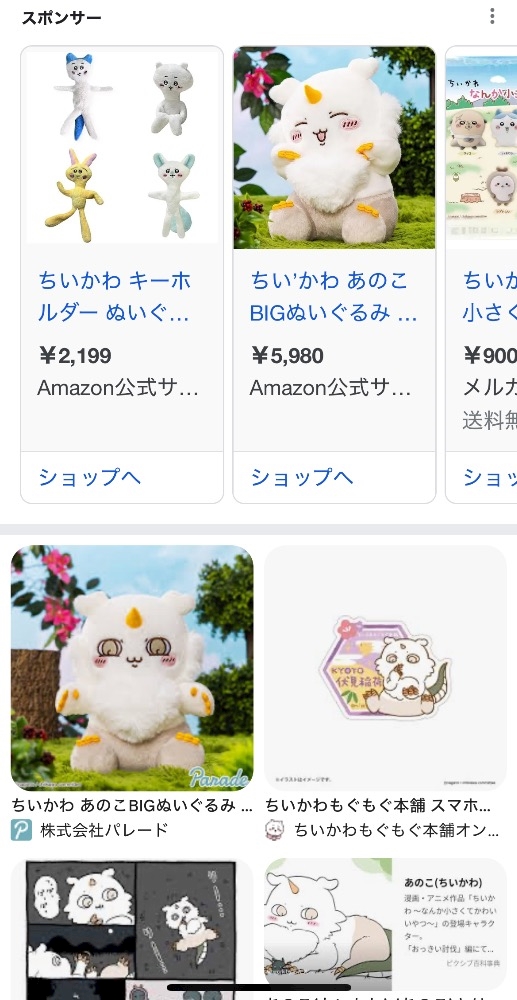Click ちいかわもぐもぐ本舗 スマホ… result title
This screenshot has width=517, height=1000.
point(379,805)
